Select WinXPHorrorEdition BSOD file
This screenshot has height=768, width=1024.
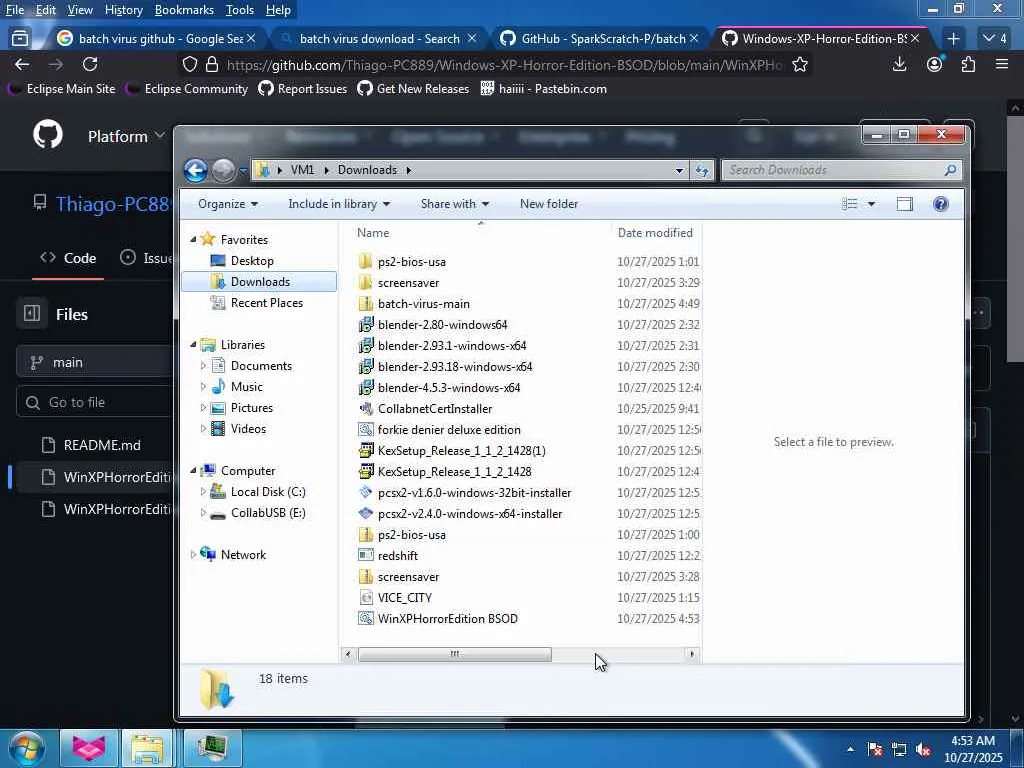pyautogui.click(x=447, y=618)
